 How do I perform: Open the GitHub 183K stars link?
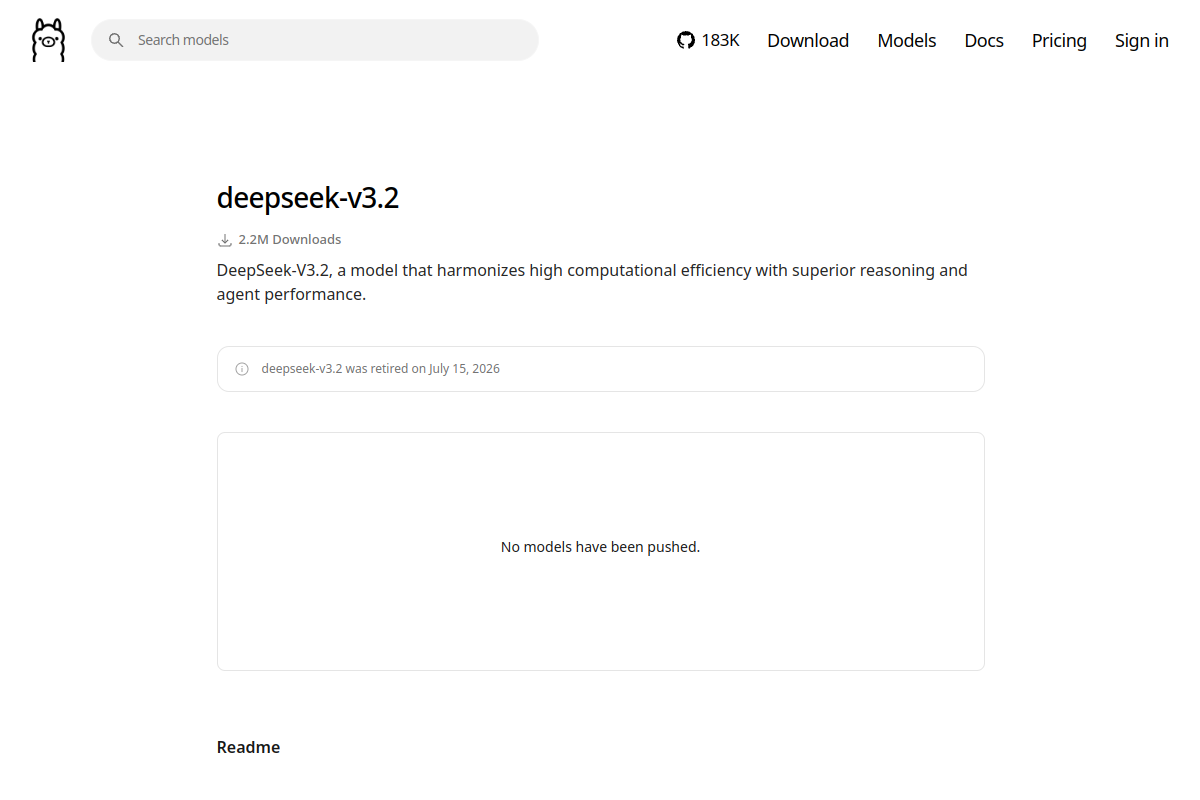708,40
